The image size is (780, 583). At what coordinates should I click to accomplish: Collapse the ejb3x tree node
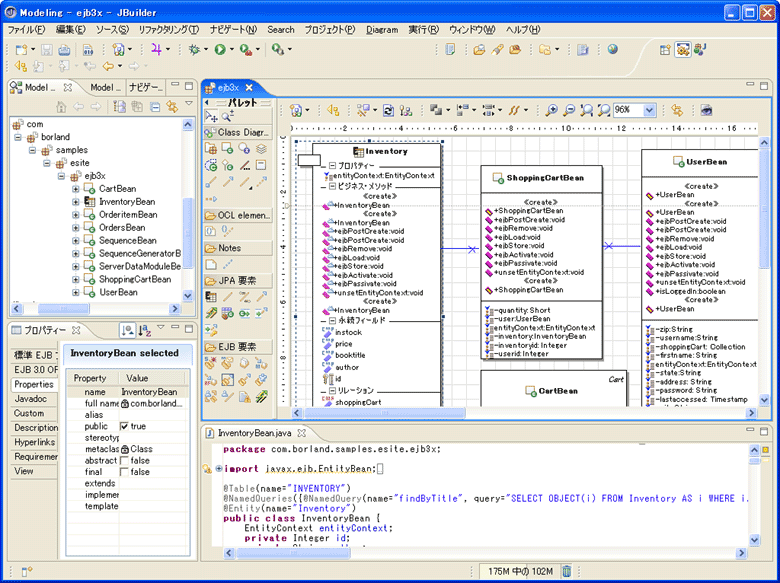(62, 176)
